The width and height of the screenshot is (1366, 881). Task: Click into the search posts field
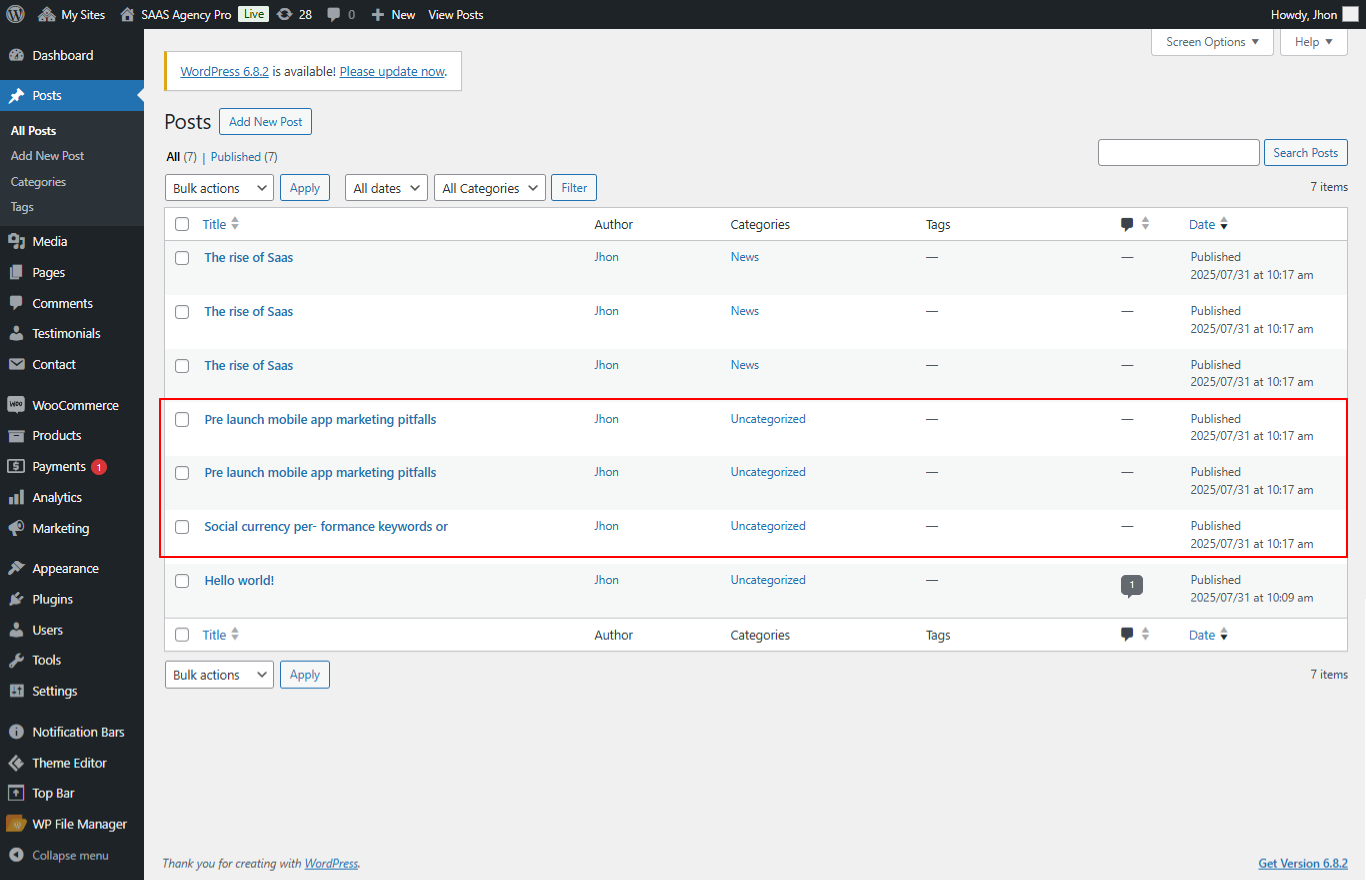(1179, 153)
